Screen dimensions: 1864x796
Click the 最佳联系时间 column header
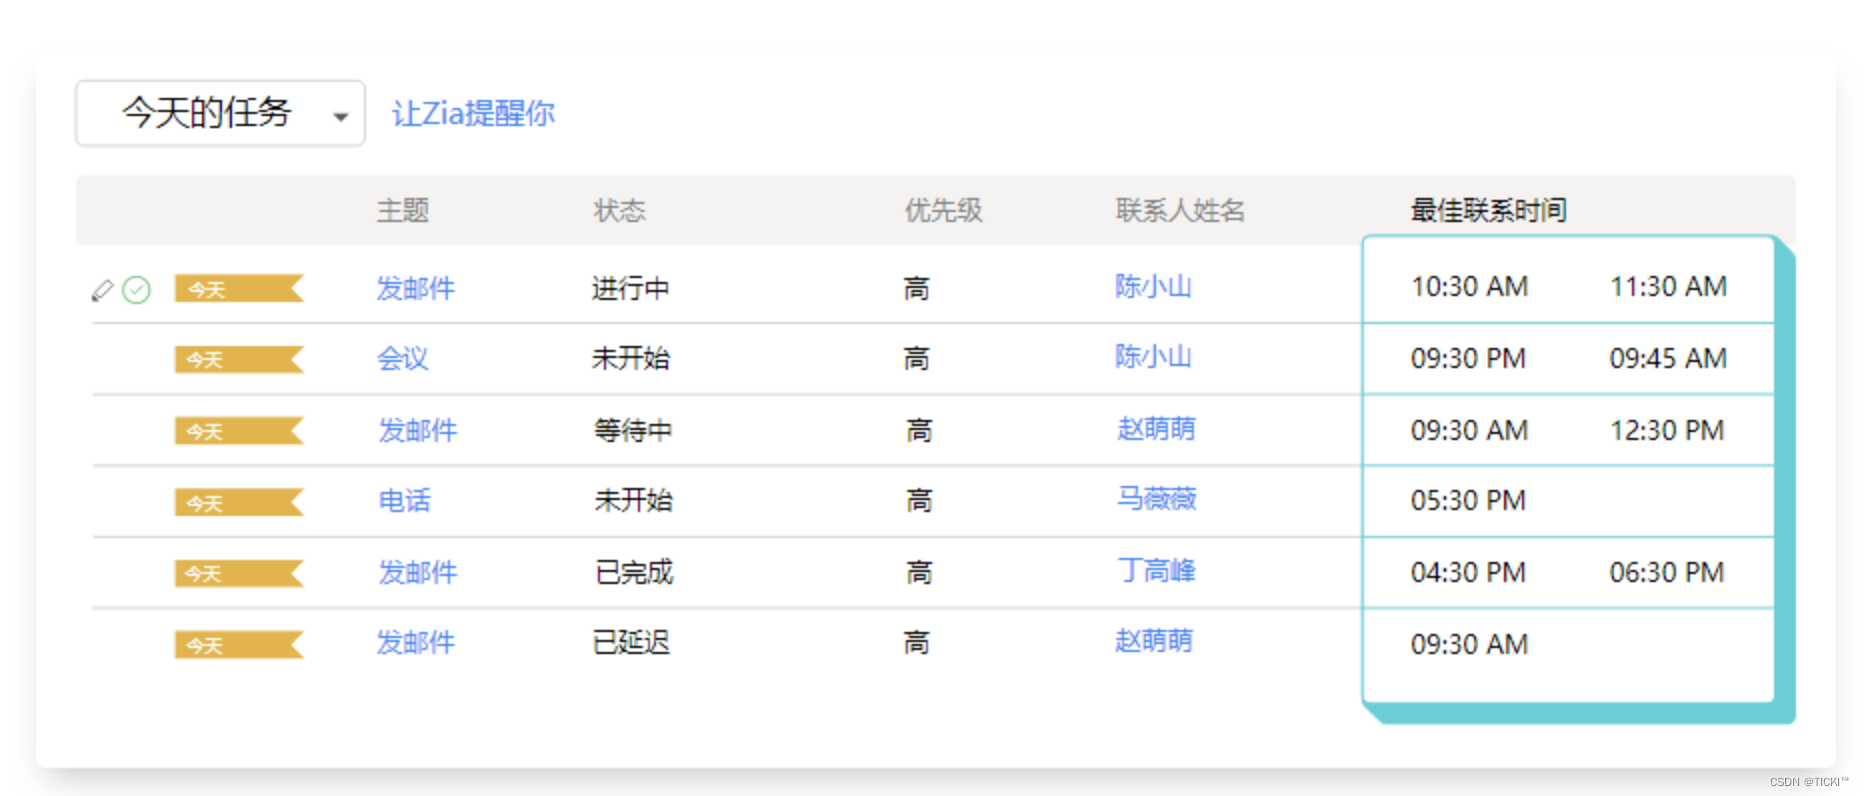[x=1488, y=210]
